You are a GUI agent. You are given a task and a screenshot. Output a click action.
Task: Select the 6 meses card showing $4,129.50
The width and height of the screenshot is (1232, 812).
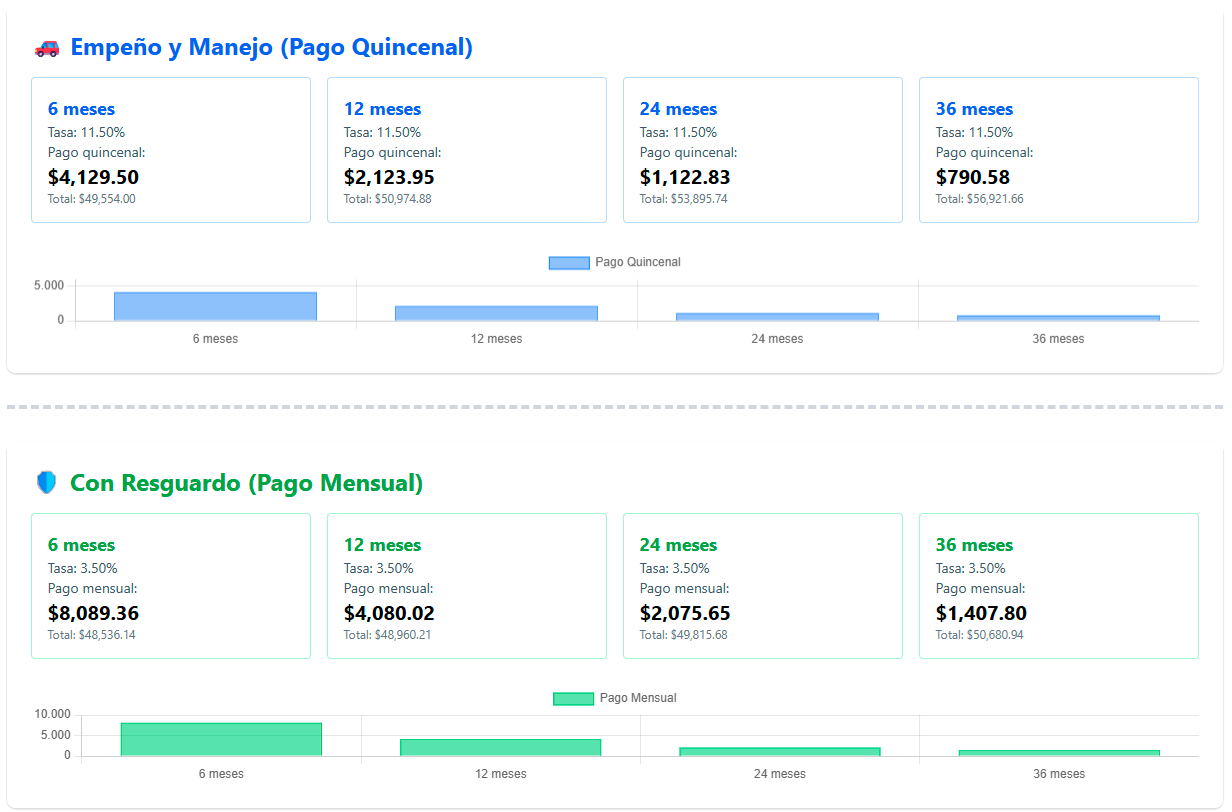click(171, 150)
